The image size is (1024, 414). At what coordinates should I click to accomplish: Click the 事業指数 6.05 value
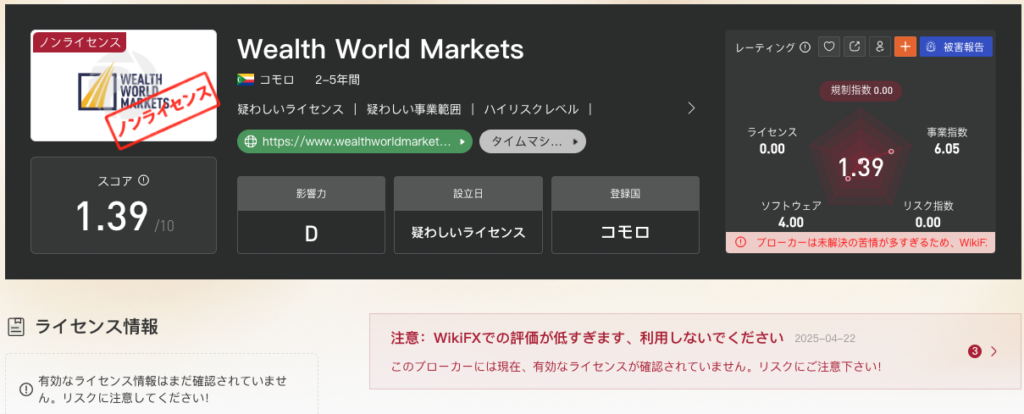(947, 149)
